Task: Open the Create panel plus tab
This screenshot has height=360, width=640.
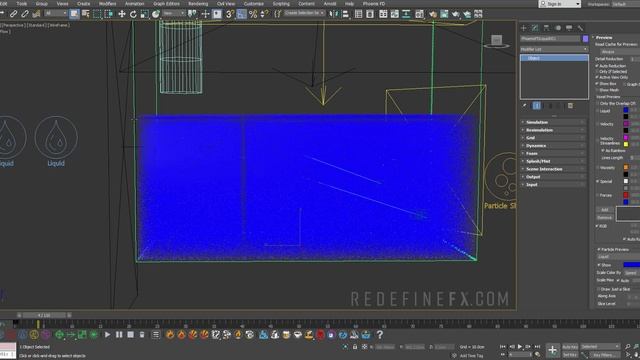Action: [523, 28]
